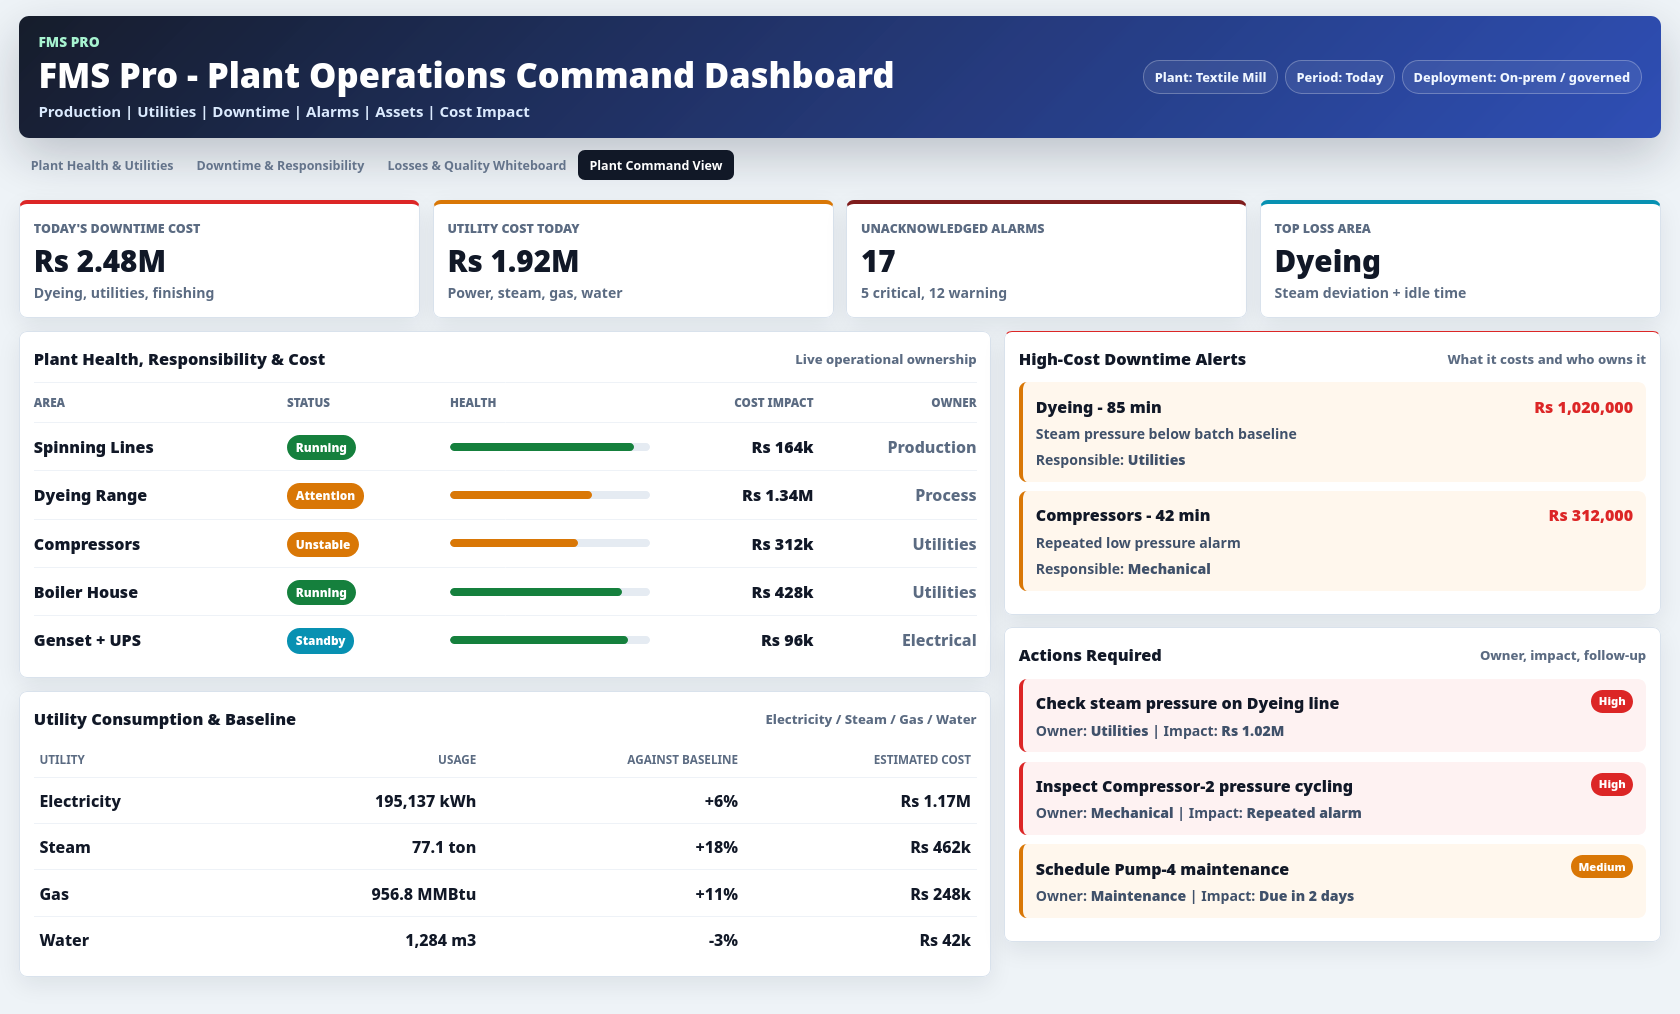Click the Spinning Lines health bar

pyautogui.click(x=550, y=447)
